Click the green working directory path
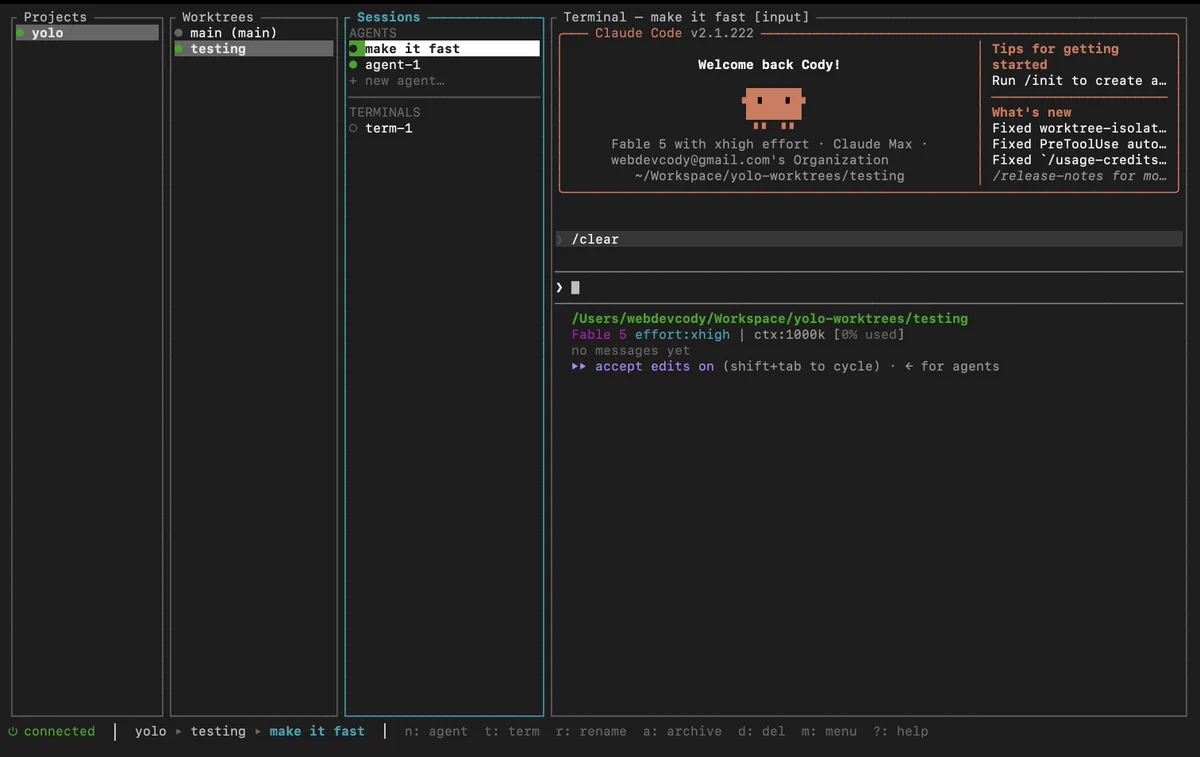 770,319
